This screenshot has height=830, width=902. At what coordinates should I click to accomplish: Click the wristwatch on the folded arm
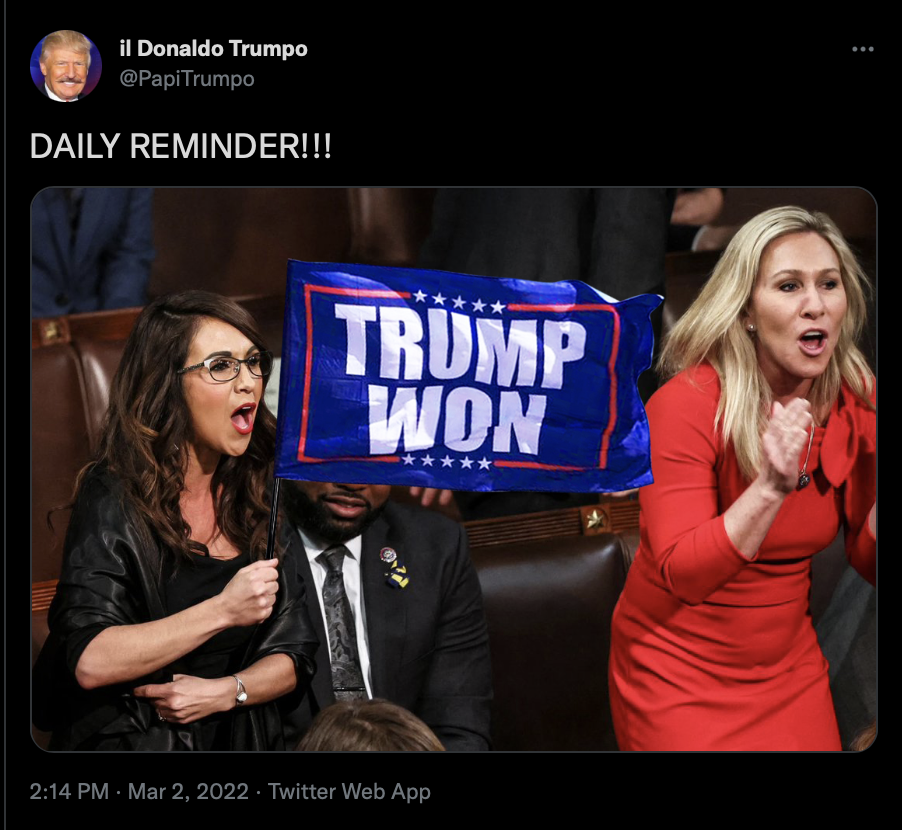[240, 690]
